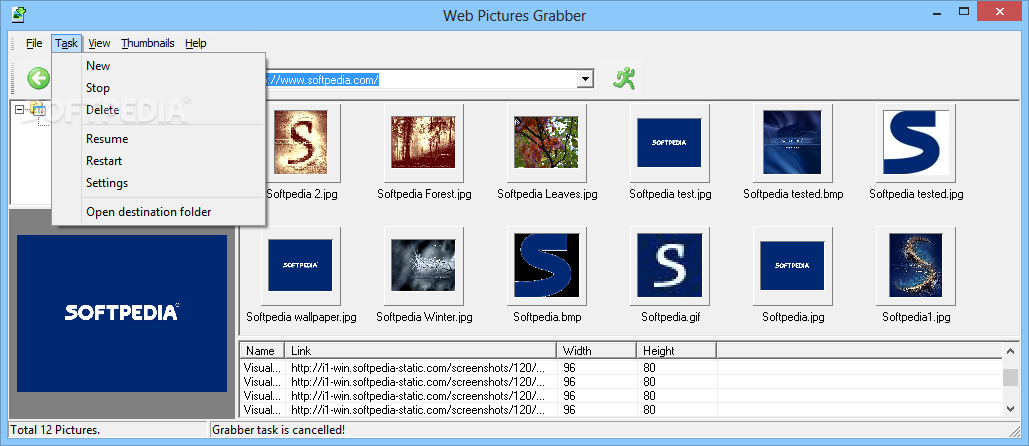Select the Softpedia 2.jpg thumbnail
The width and height of the screenshot is (1029, 446).
point(301,142)
